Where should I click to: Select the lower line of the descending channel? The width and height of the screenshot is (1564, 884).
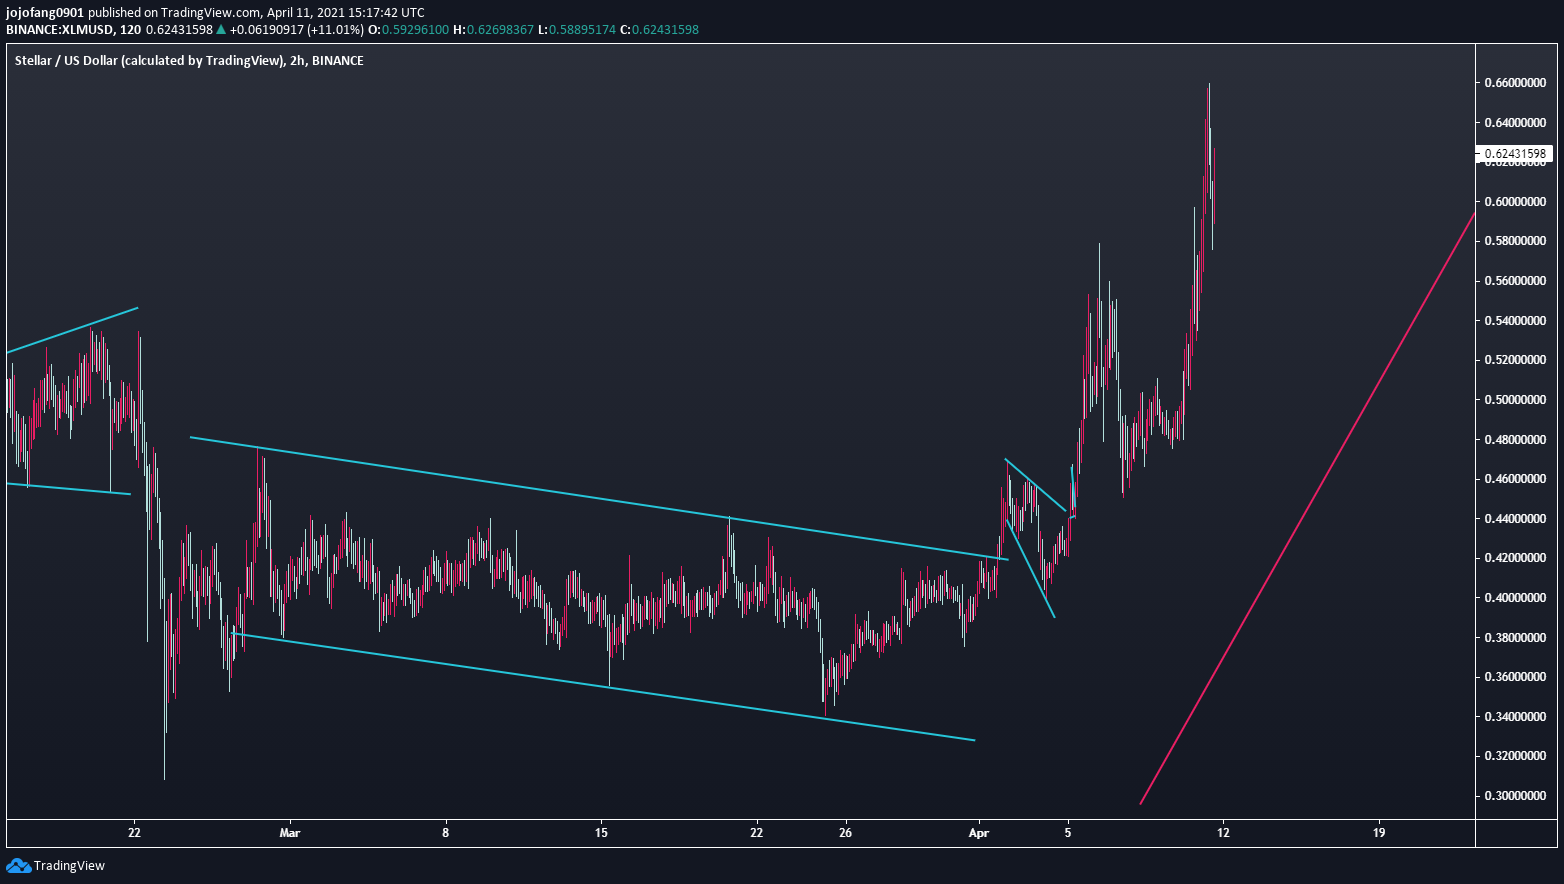click(x=603, y=686)
